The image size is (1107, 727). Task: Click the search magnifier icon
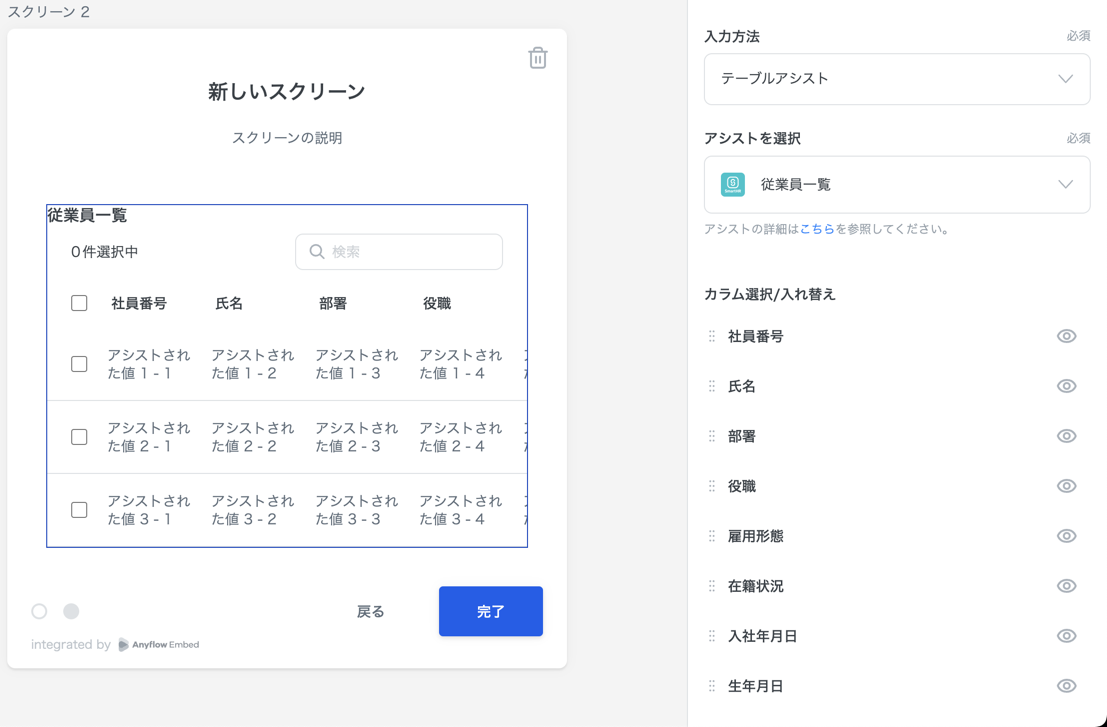coord(315,252)
